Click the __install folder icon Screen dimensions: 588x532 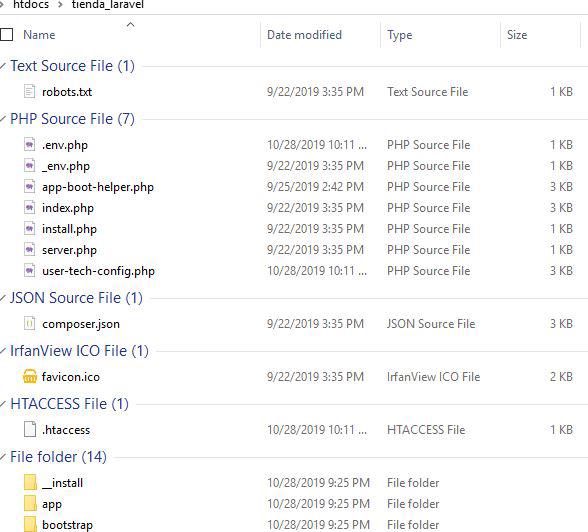pyautogui.click(x=30, y=482)
